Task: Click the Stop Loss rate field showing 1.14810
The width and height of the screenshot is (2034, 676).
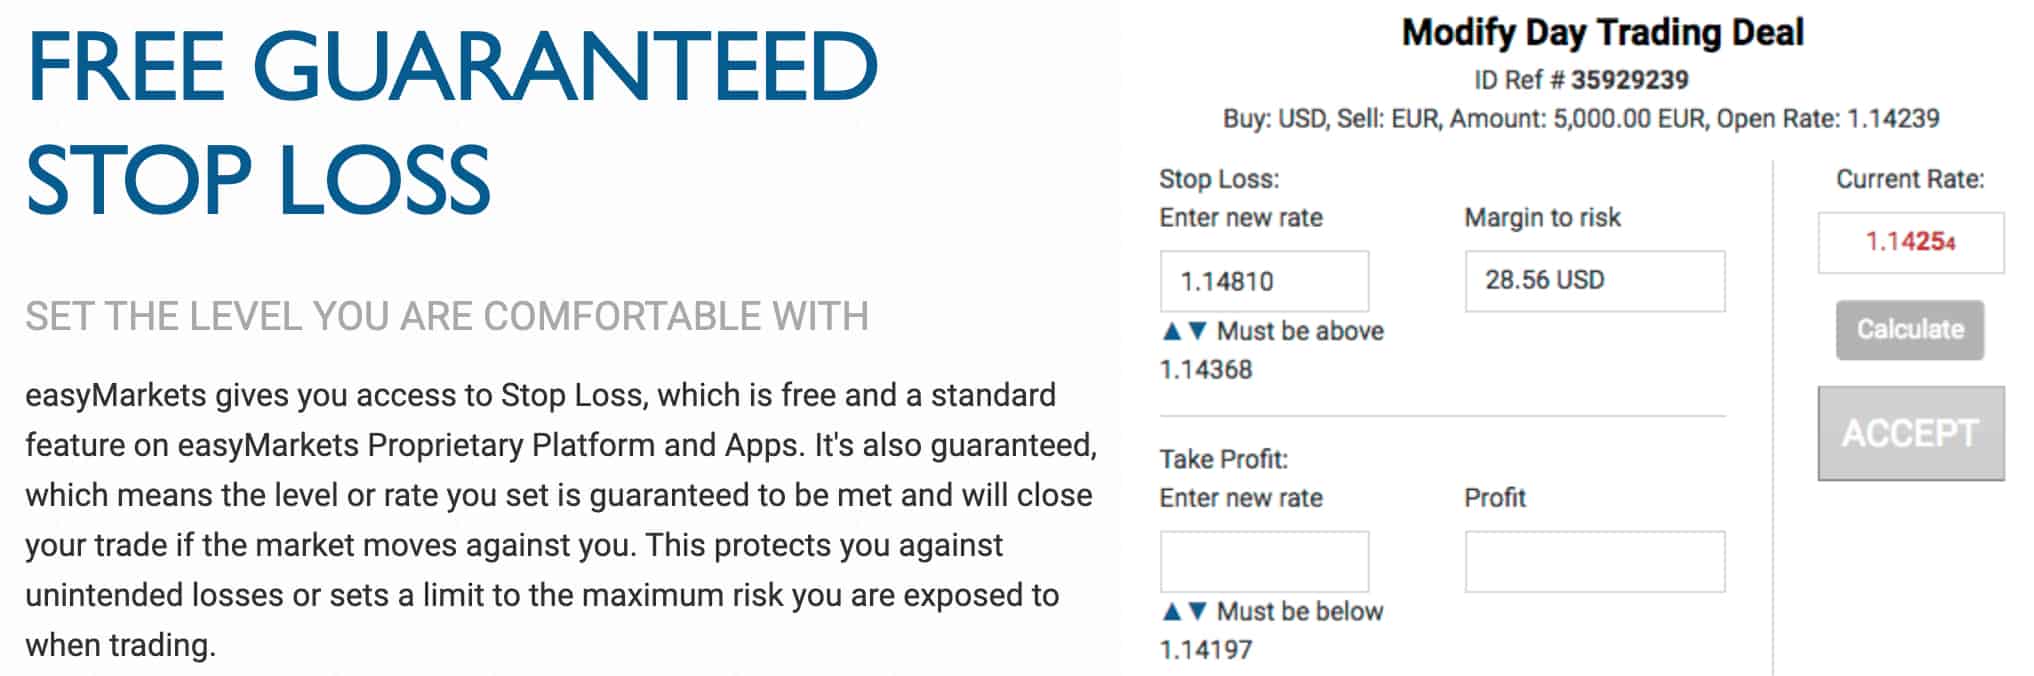Action: (x=1264, y=281)
